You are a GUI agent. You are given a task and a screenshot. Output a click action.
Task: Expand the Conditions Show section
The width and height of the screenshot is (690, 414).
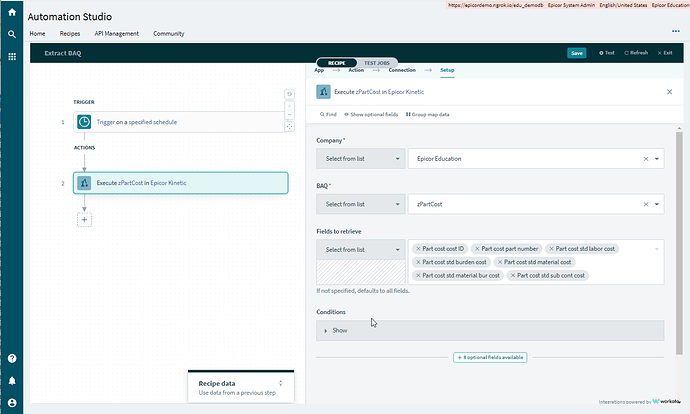[x=490, y=330]
